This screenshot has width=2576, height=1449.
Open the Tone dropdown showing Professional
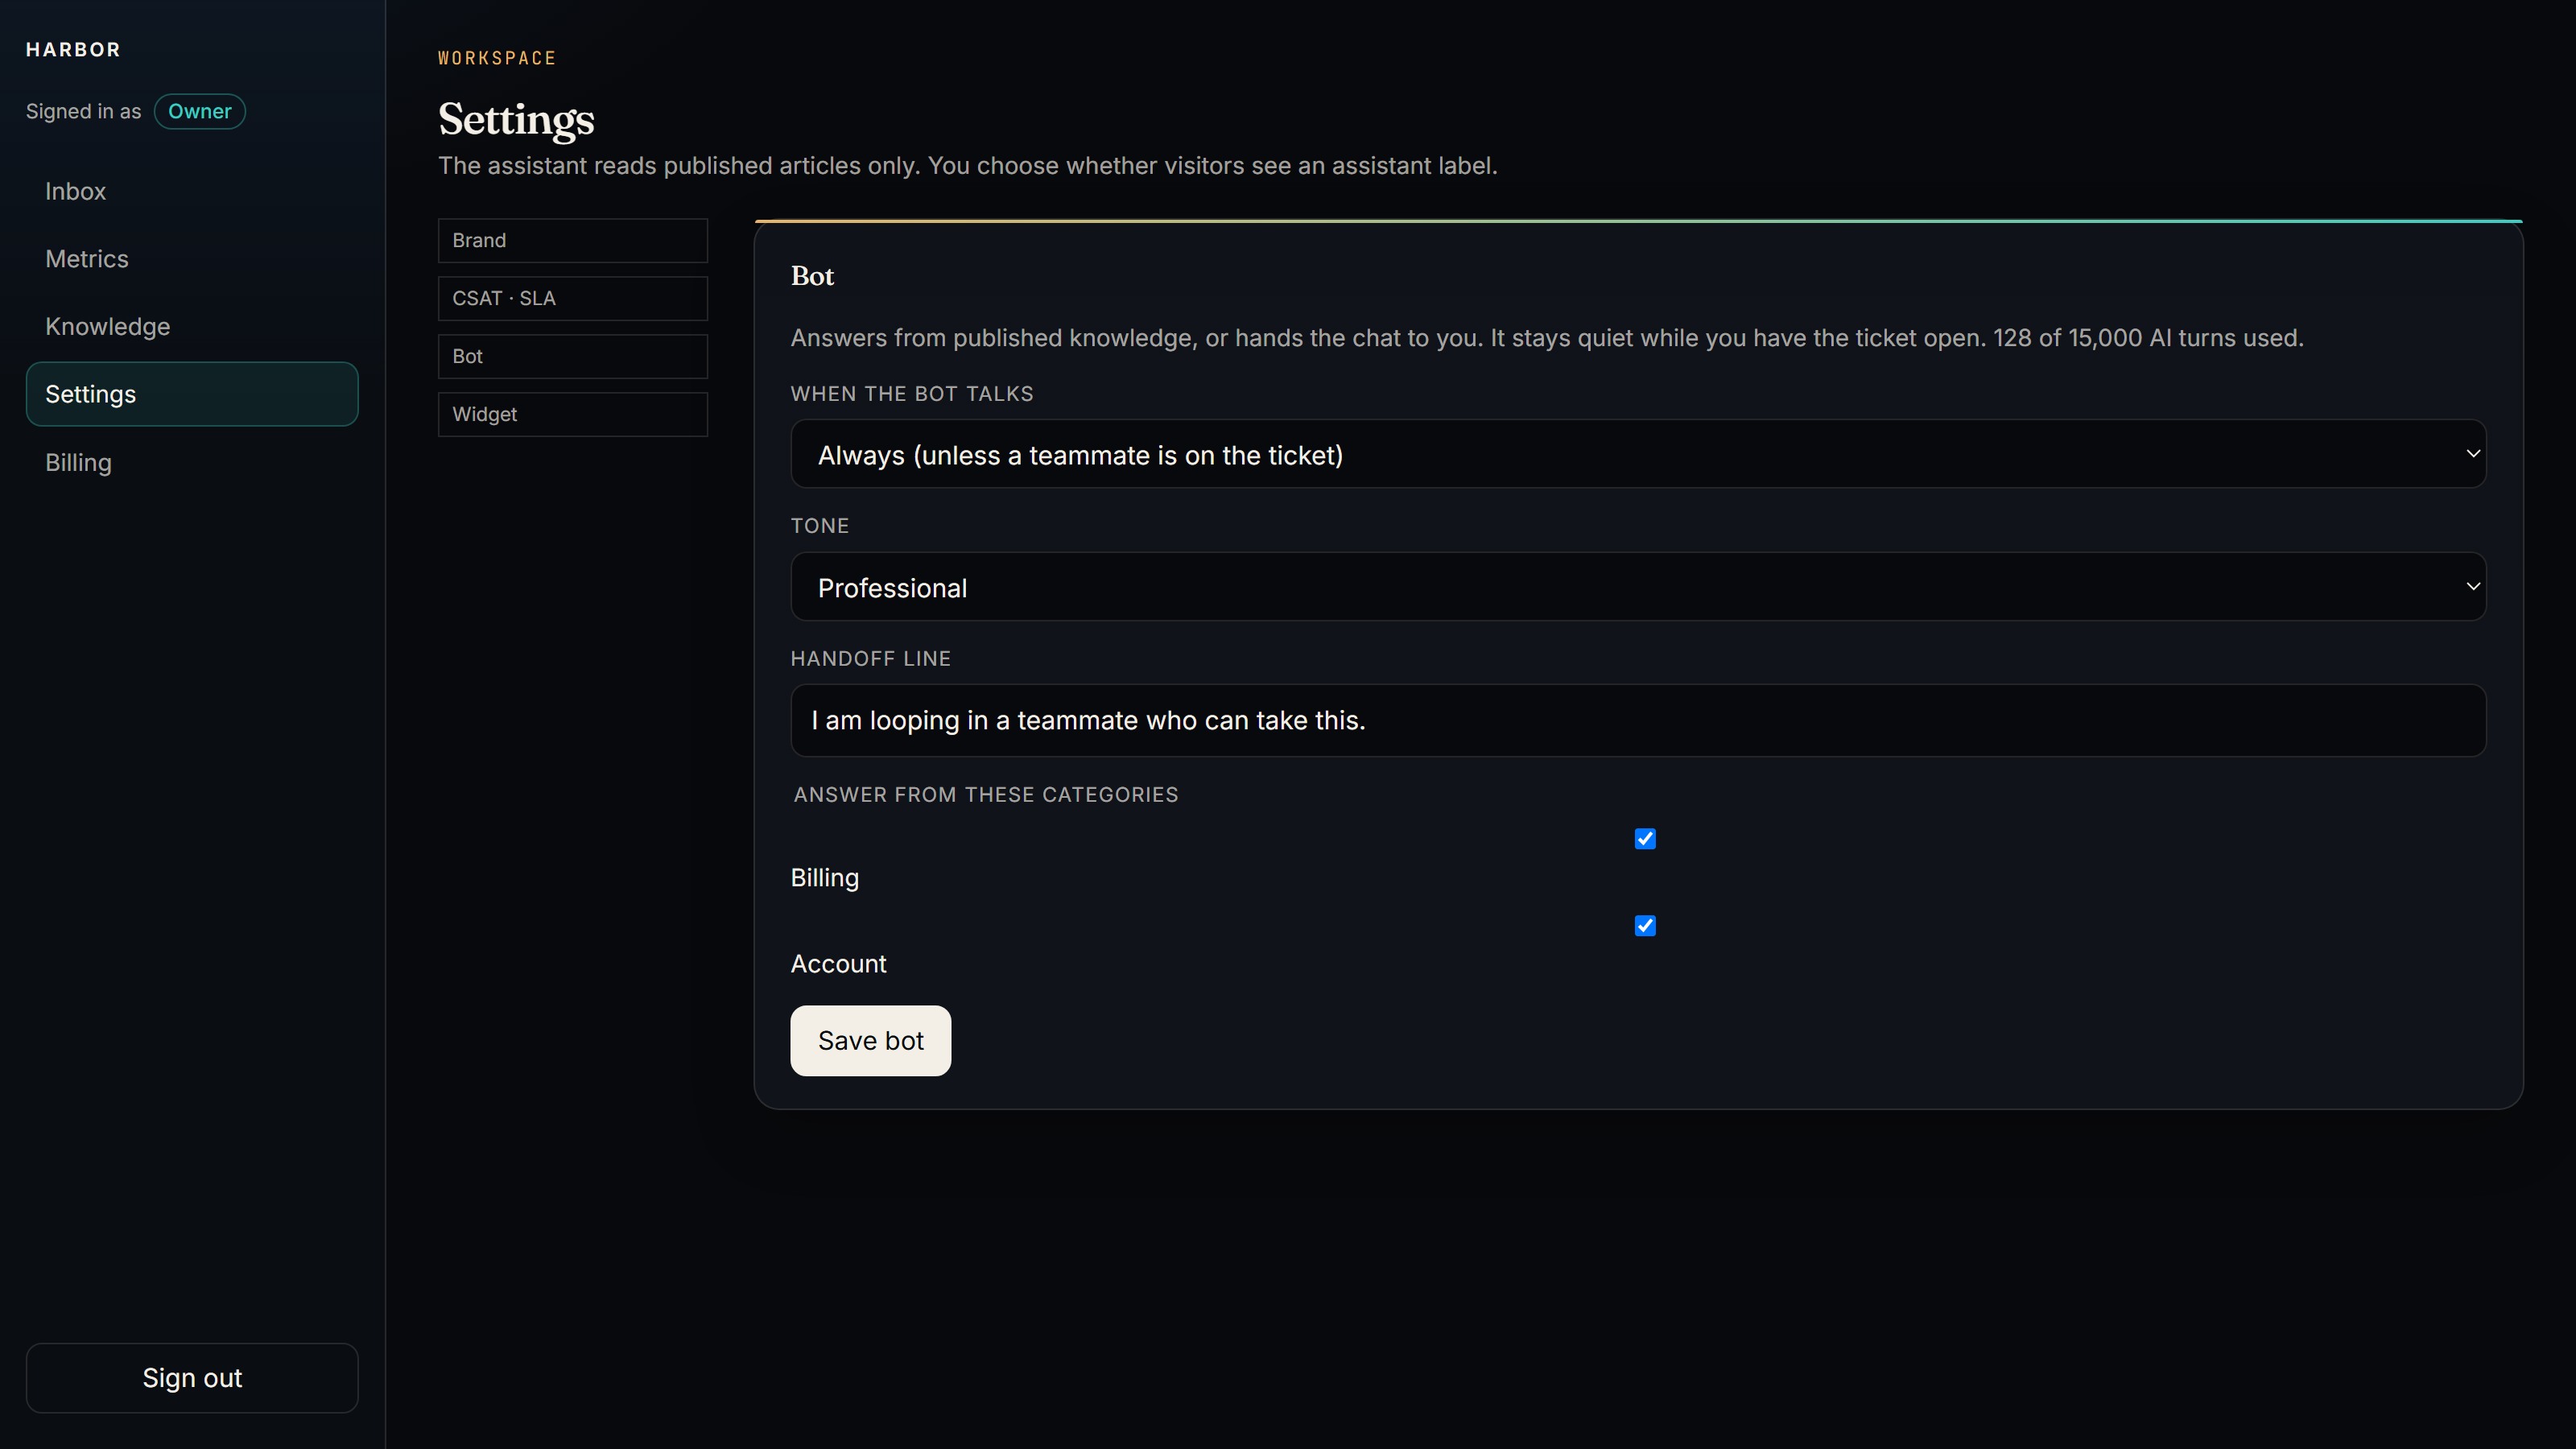pos(1638,587)
